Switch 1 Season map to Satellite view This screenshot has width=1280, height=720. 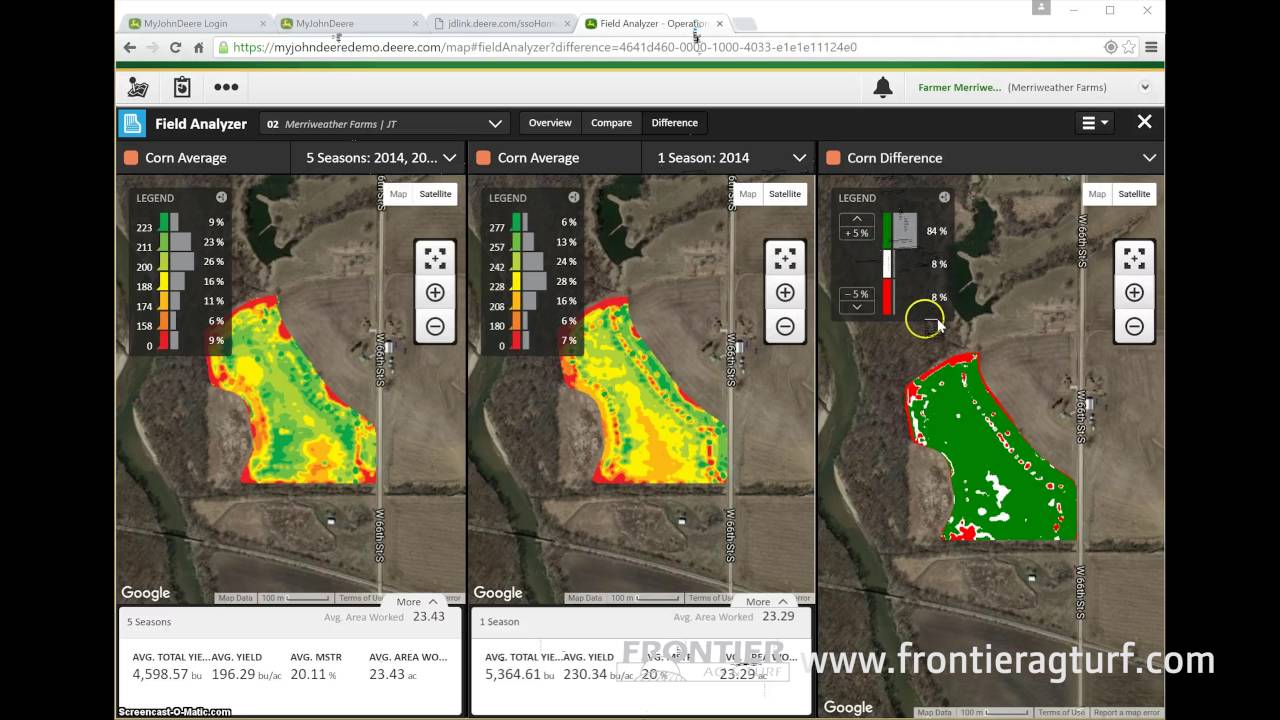(x=785, y=194)
